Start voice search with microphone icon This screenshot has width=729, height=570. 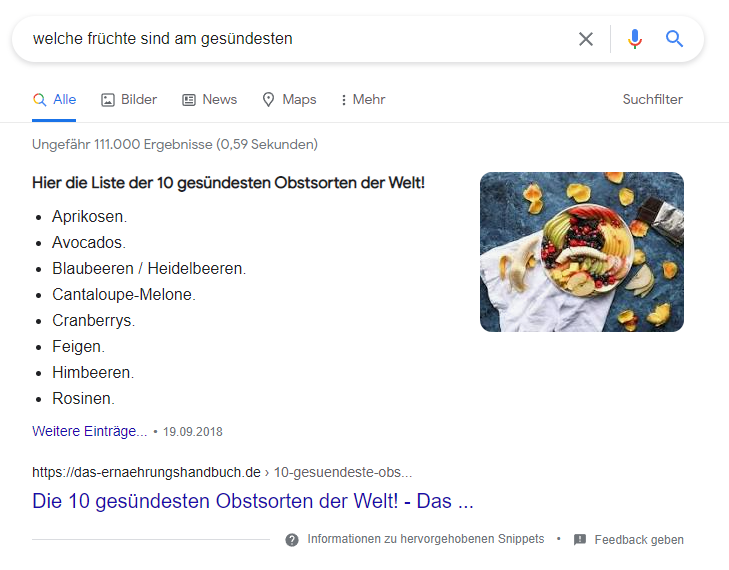click(x=635, y=39)
